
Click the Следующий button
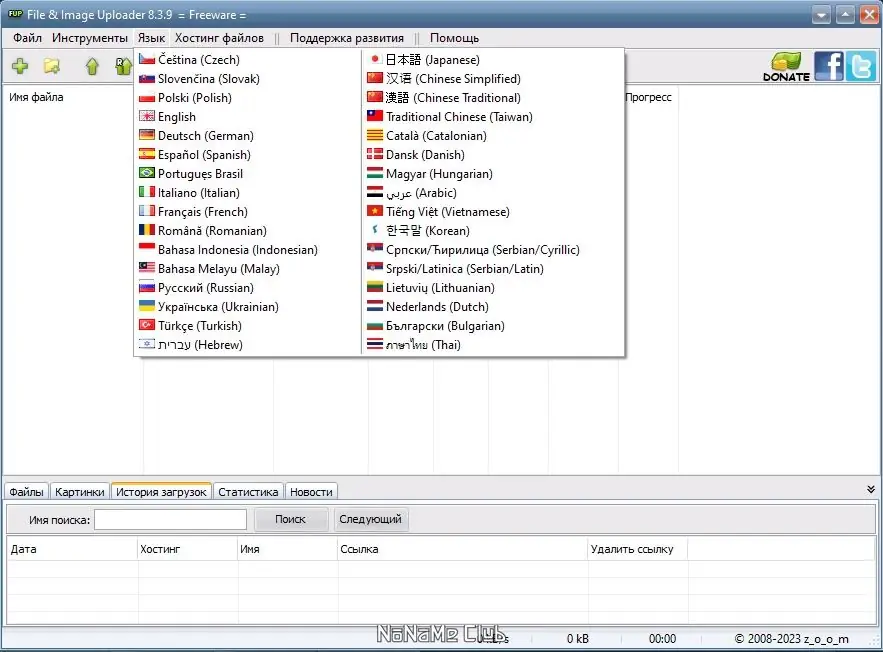[x=371, y=519]
